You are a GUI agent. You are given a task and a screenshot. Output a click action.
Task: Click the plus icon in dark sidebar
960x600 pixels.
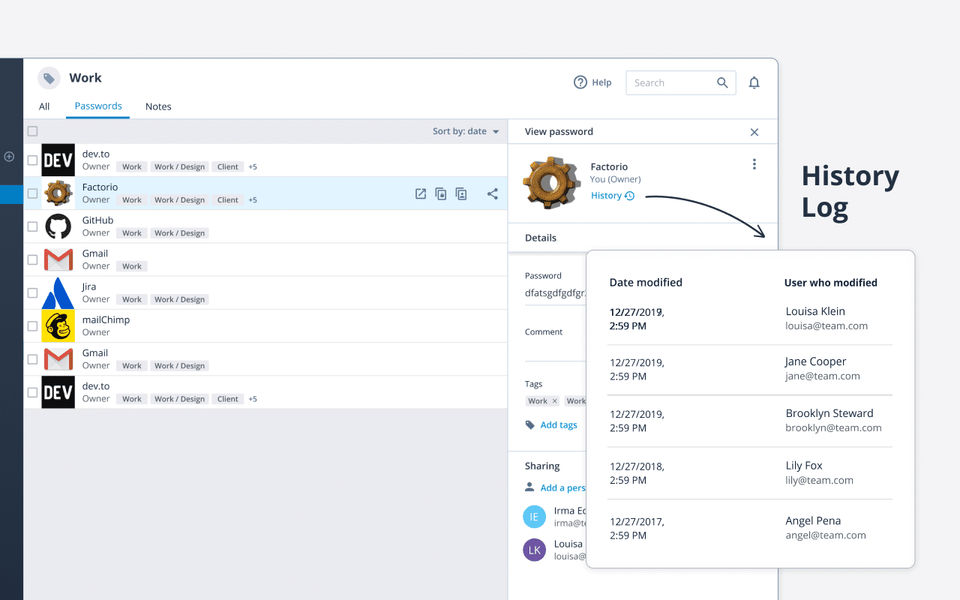tap(9, 157)
